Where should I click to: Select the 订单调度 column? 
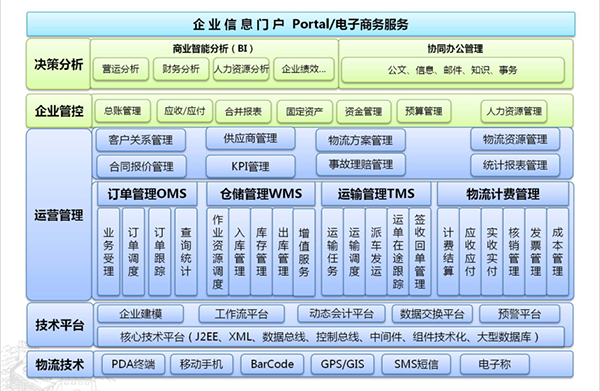pos(133,252)
